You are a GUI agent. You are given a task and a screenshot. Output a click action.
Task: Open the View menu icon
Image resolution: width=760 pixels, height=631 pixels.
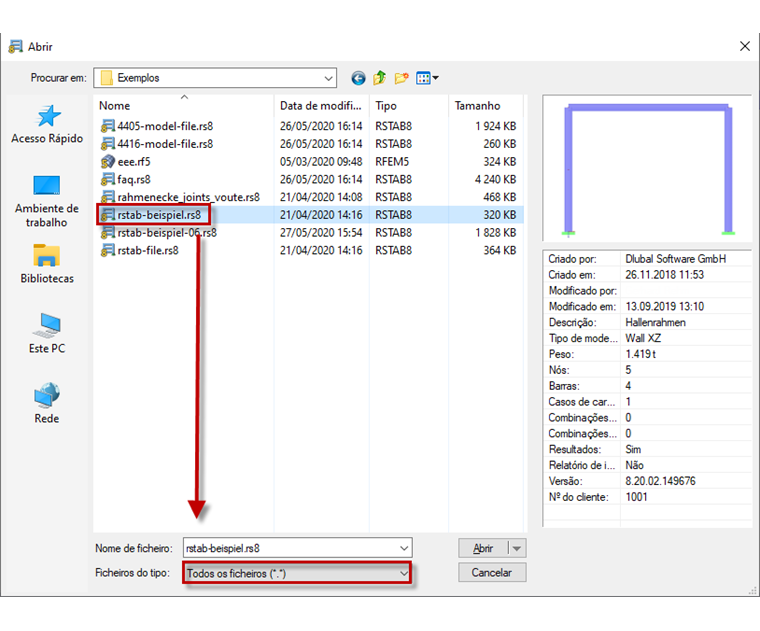[427, 78]
